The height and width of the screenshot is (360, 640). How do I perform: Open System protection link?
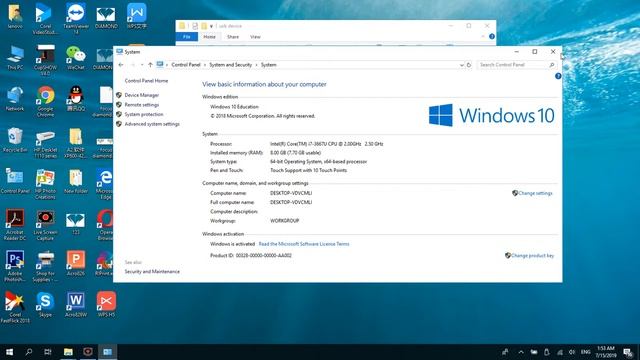tap(144, 114)
